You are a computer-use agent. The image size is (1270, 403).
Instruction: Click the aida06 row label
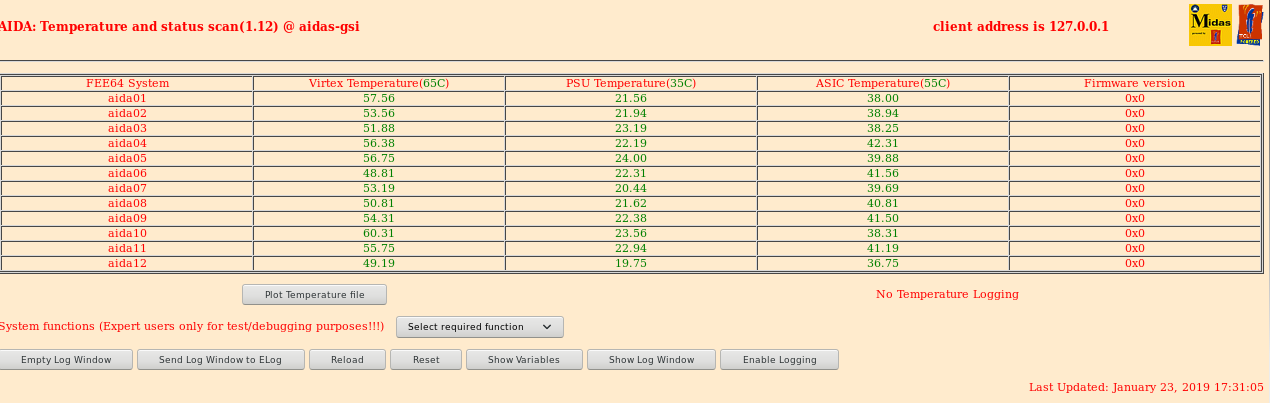[127, 173]
